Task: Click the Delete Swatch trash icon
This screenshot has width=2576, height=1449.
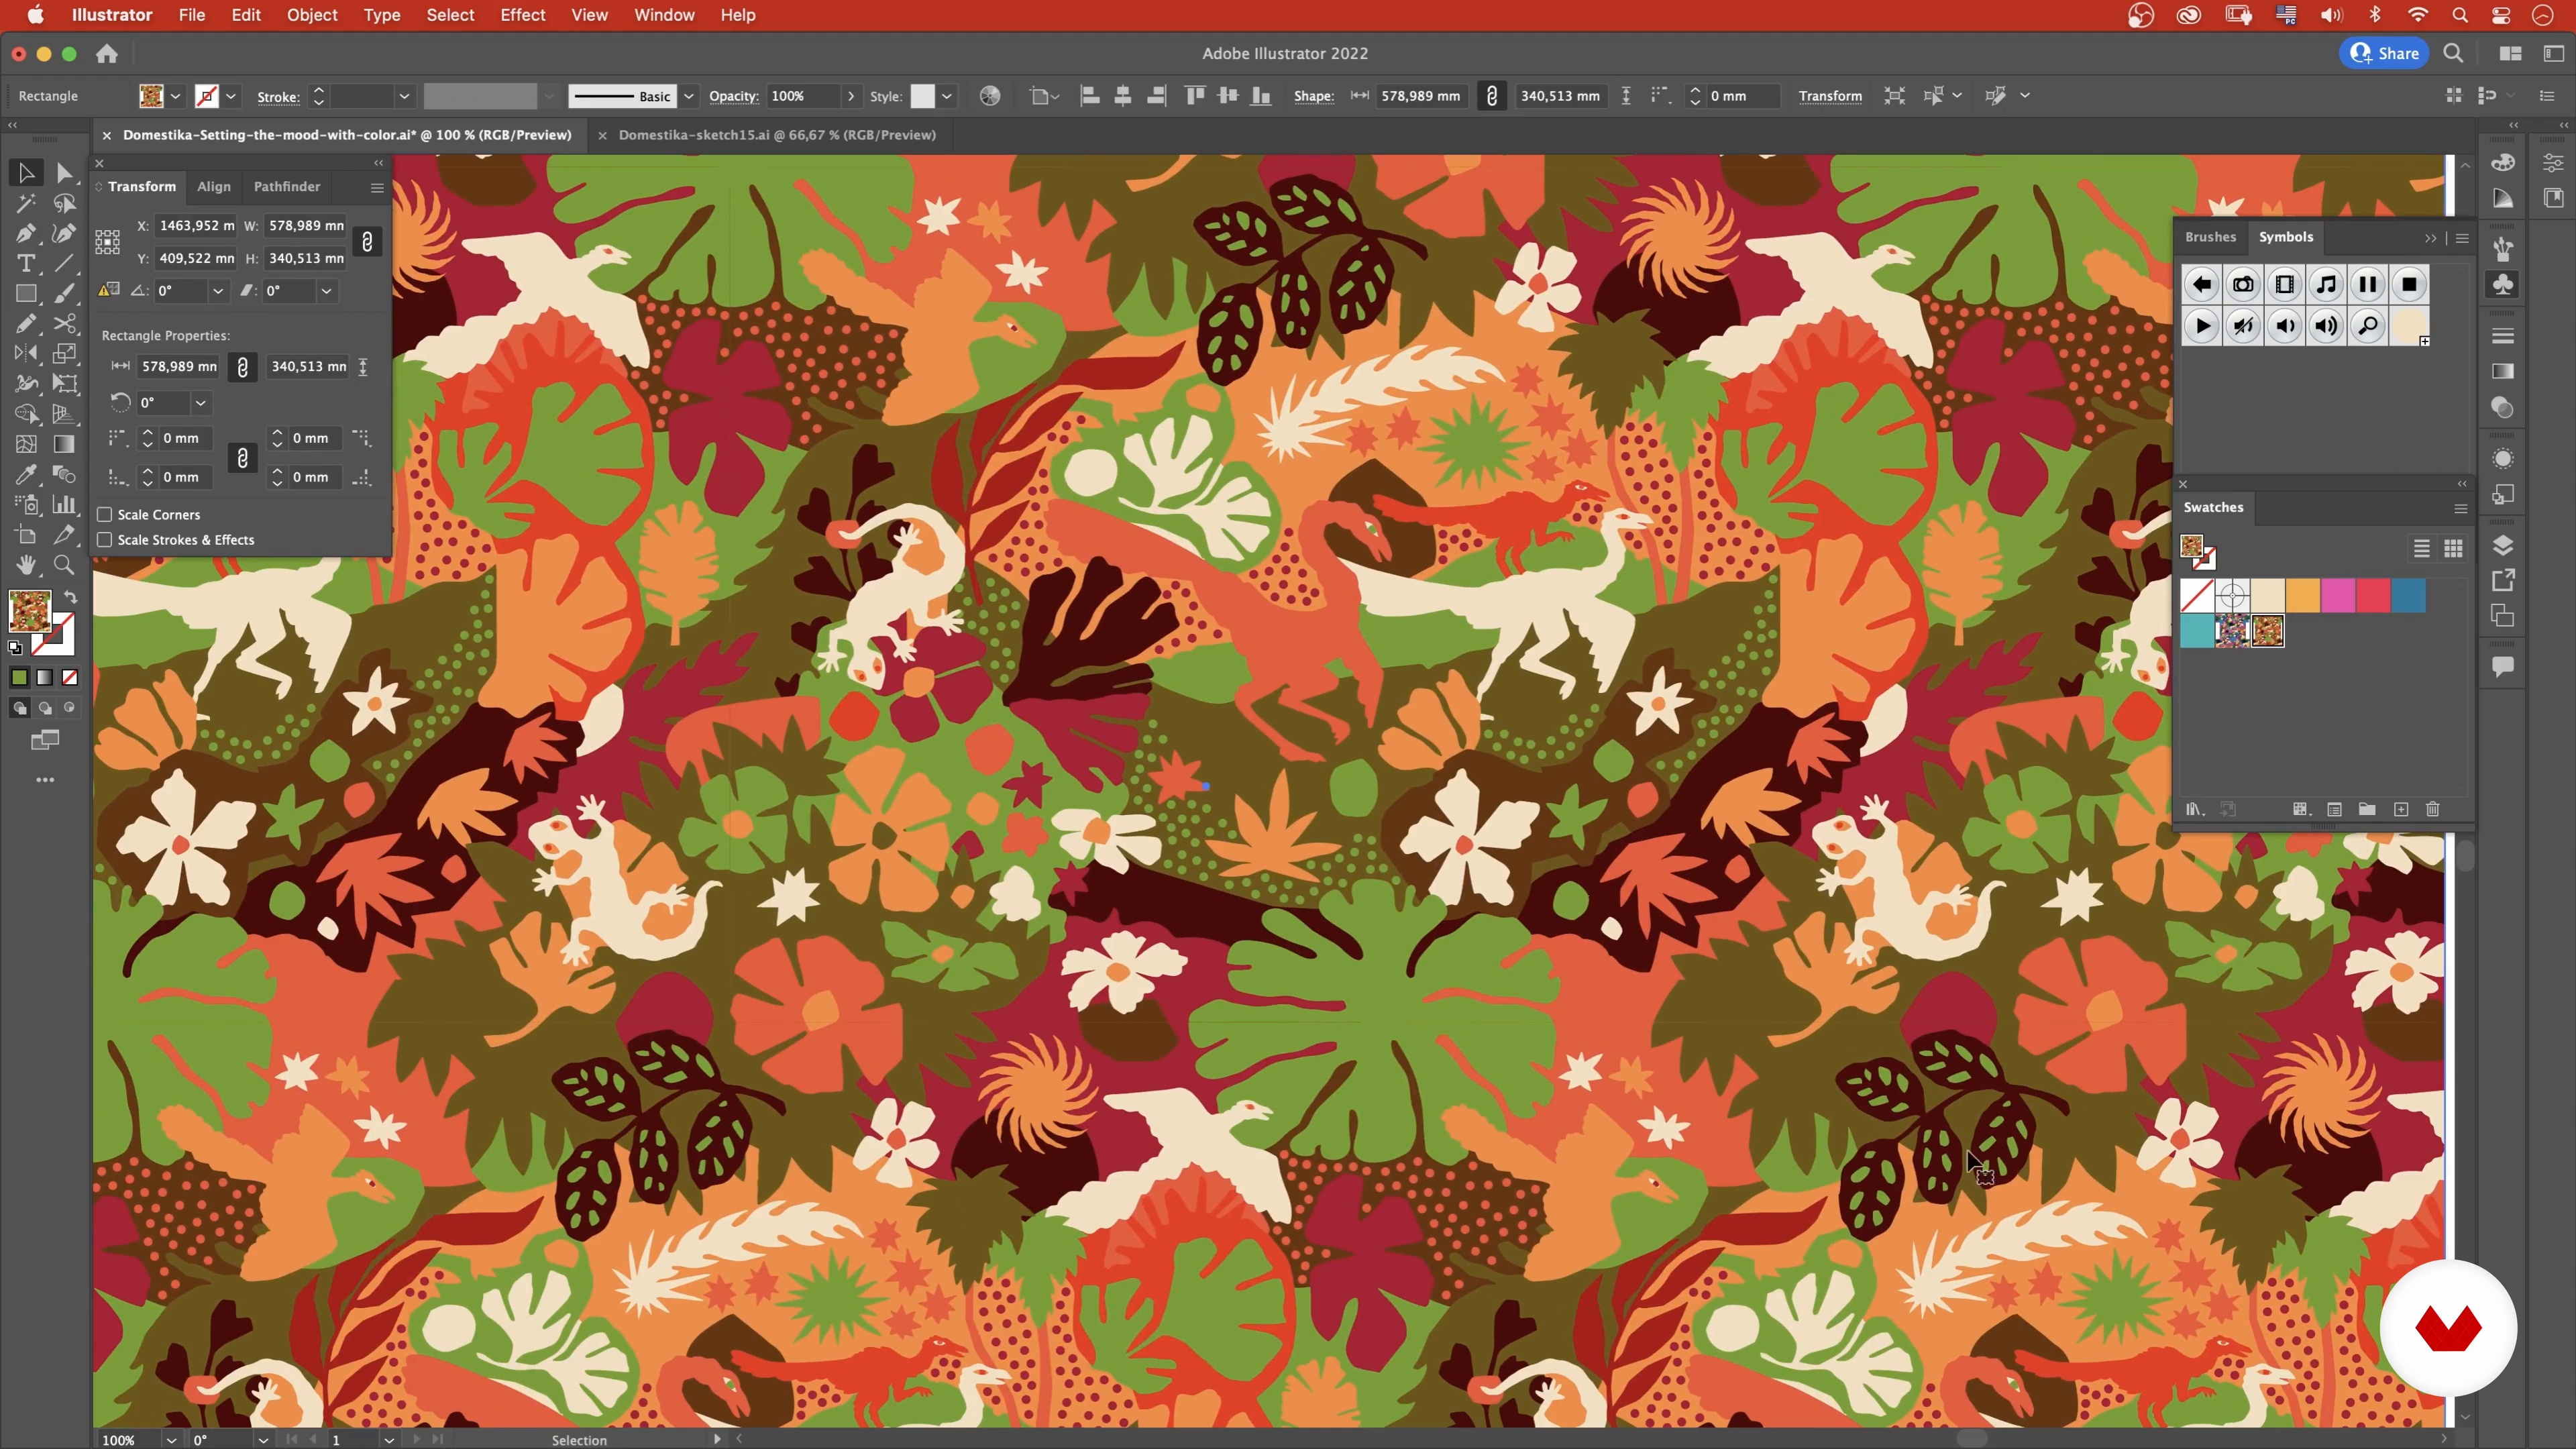Action: 2432,809
